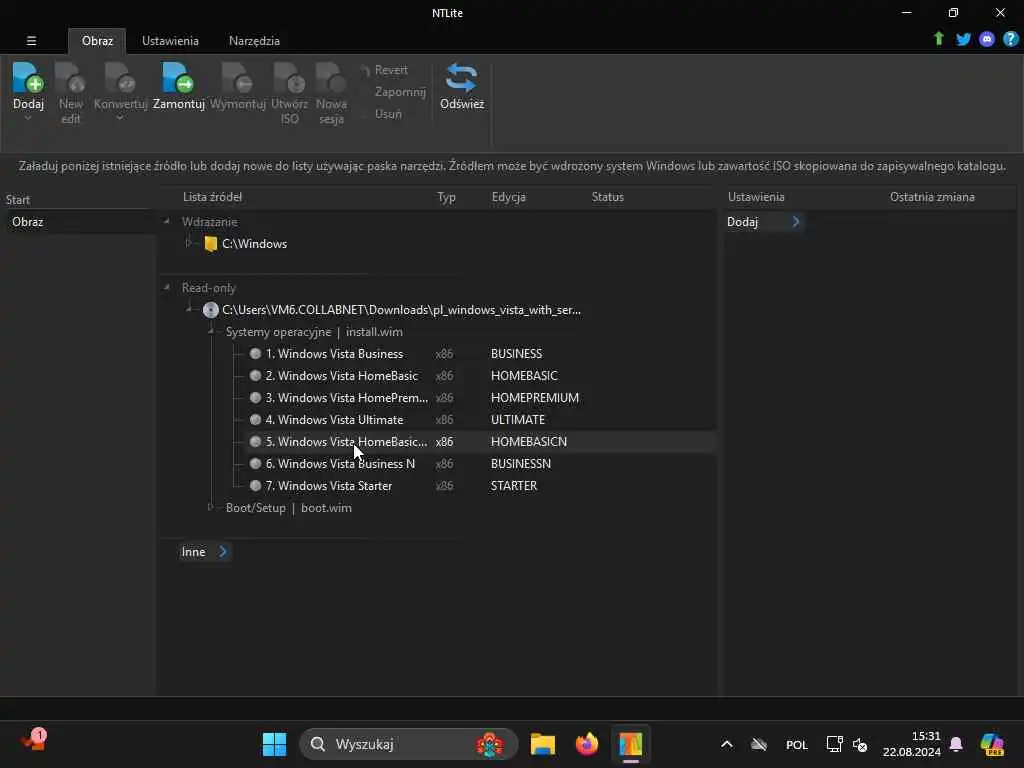Click the Utwórz ISO icon
Screen dimensions: 1024x768
pos(289,77)
